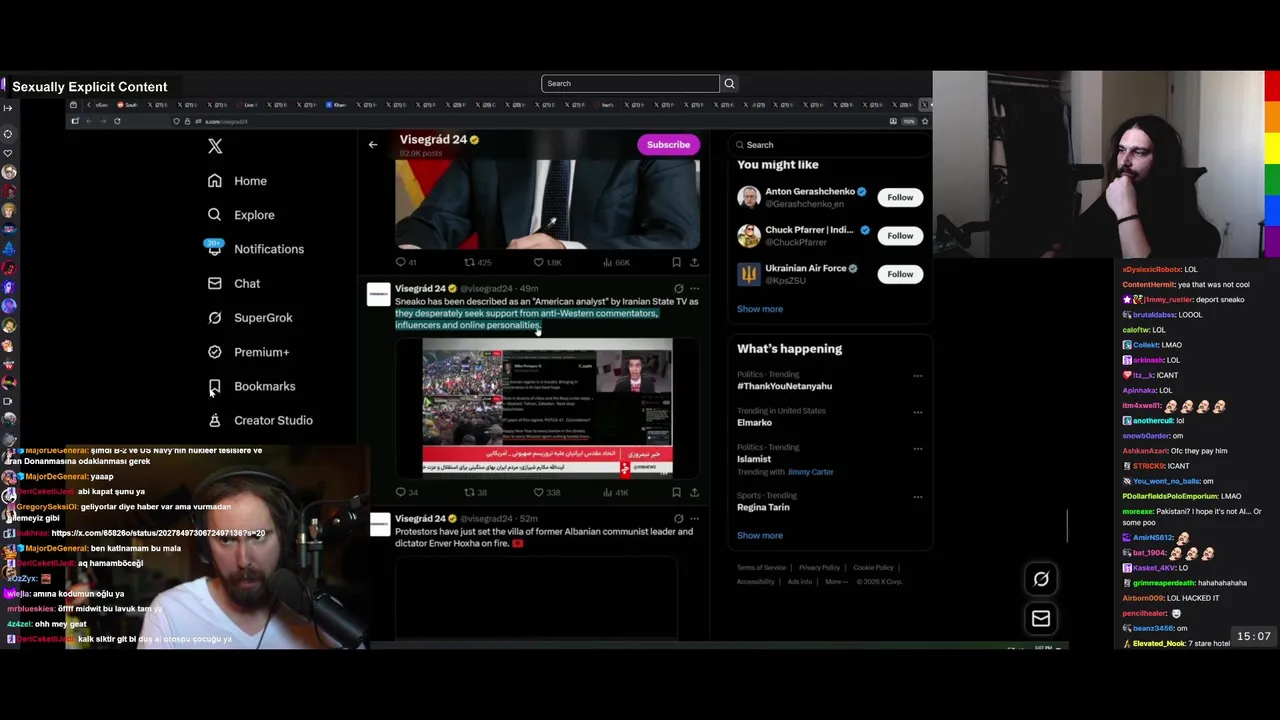Open Anton Gerashchenko's avatar

pyautogui.click(x=749, y=197)
